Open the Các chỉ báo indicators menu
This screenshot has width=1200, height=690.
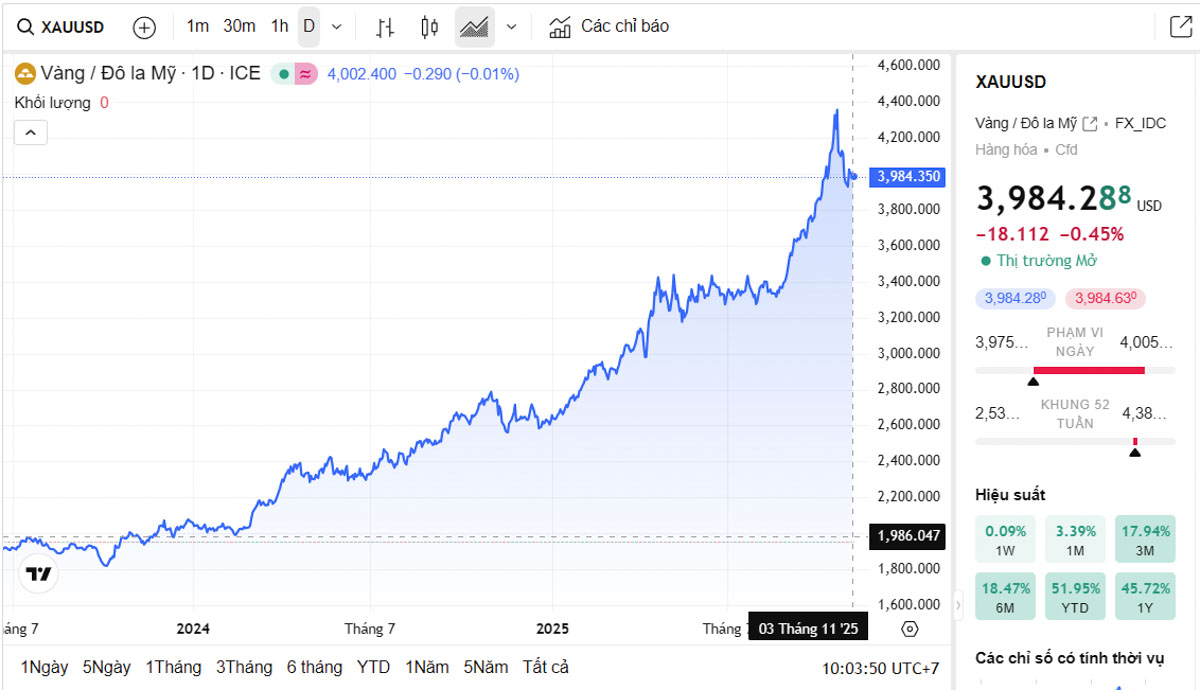click(609, 27)
